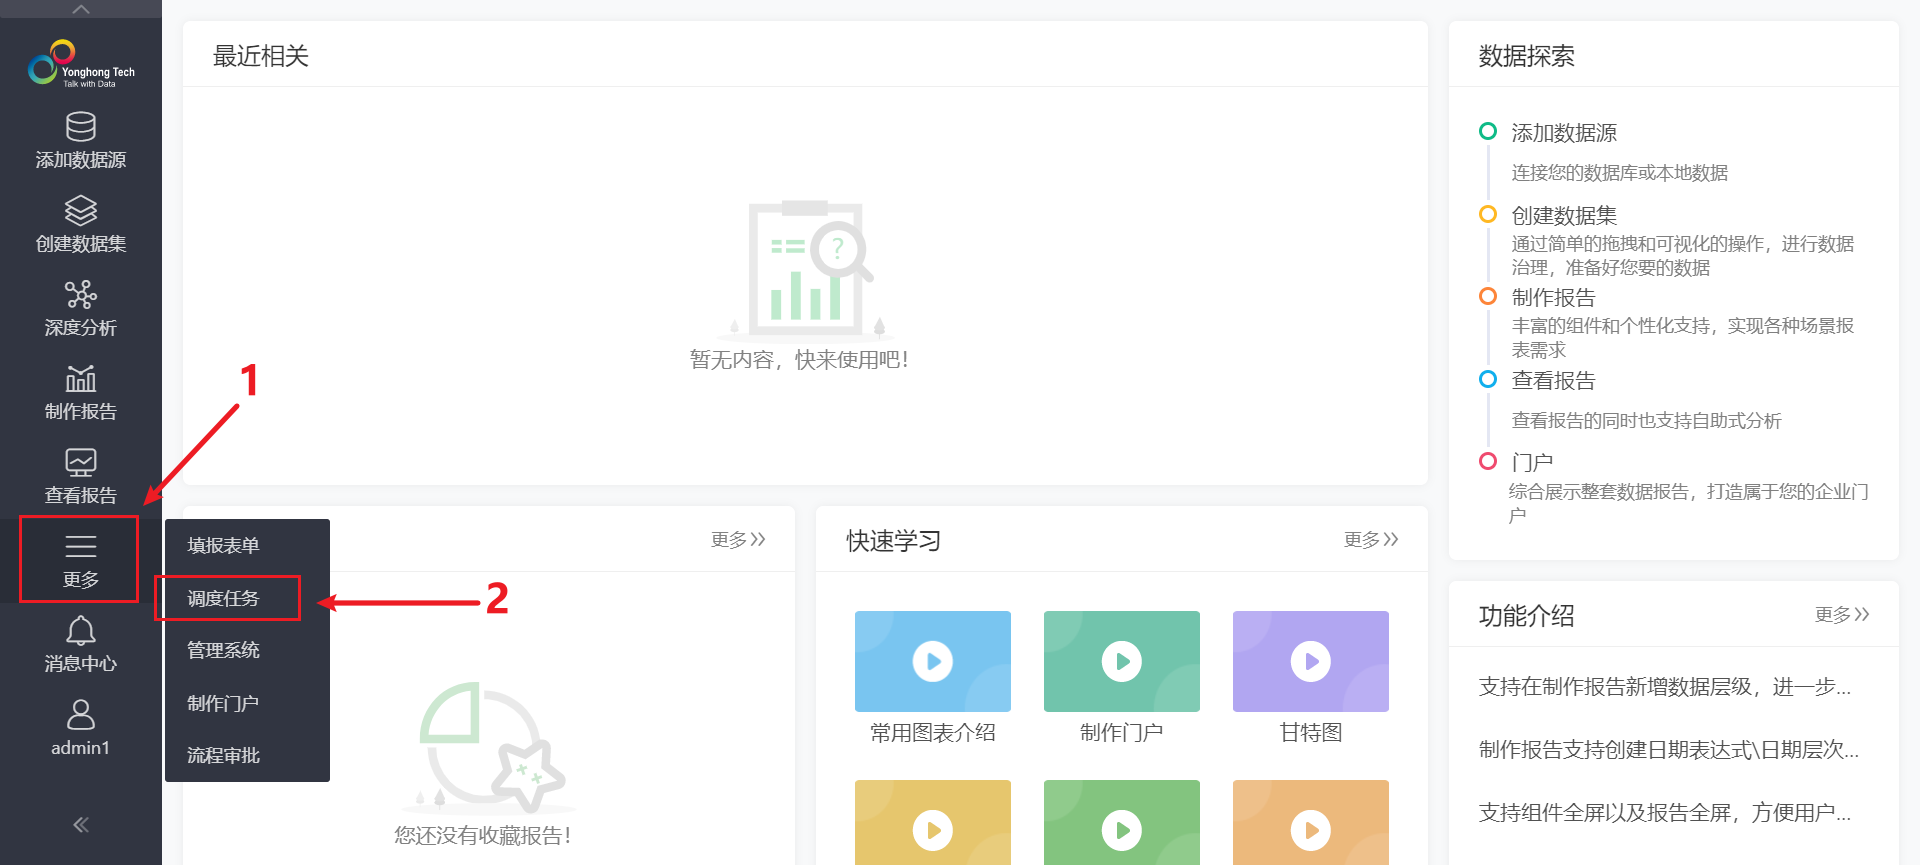
Task: Click 门户 step in 数据探索
Action: point(1532,463)
